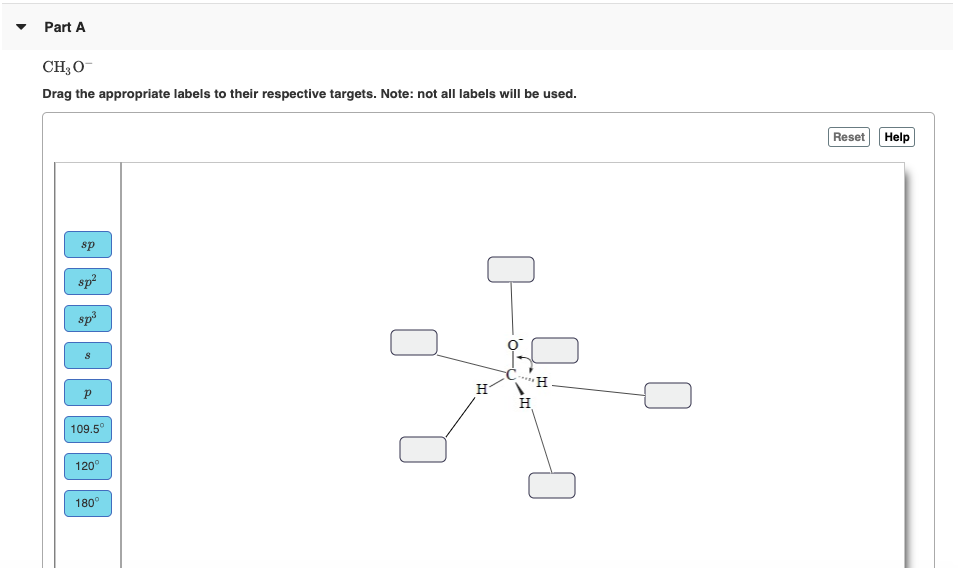Collapse the Part A section triangle

21,27
